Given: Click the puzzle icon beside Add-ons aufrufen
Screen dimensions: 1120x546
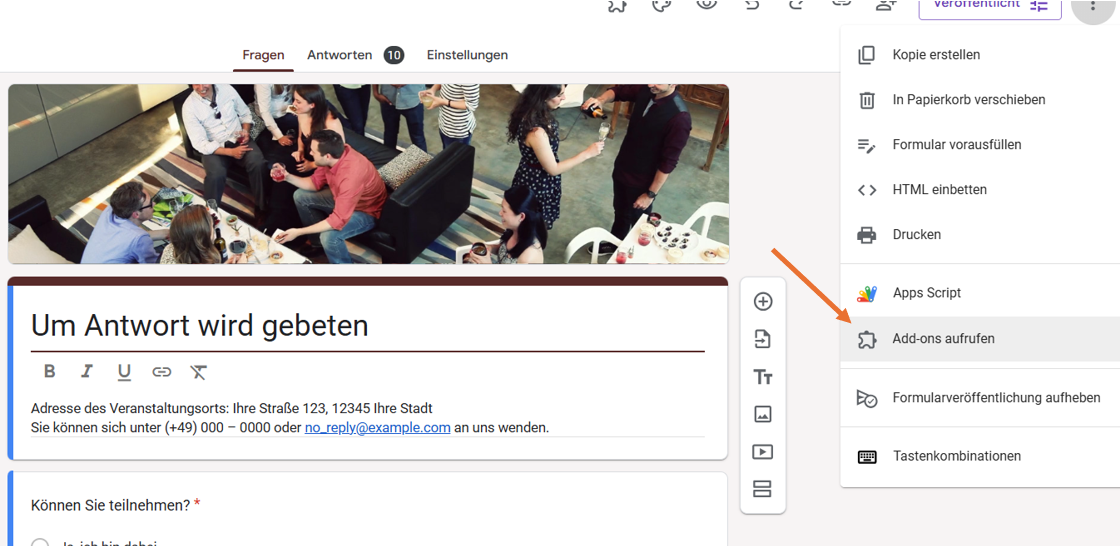Looking at the screenshot, I should 866,339.
